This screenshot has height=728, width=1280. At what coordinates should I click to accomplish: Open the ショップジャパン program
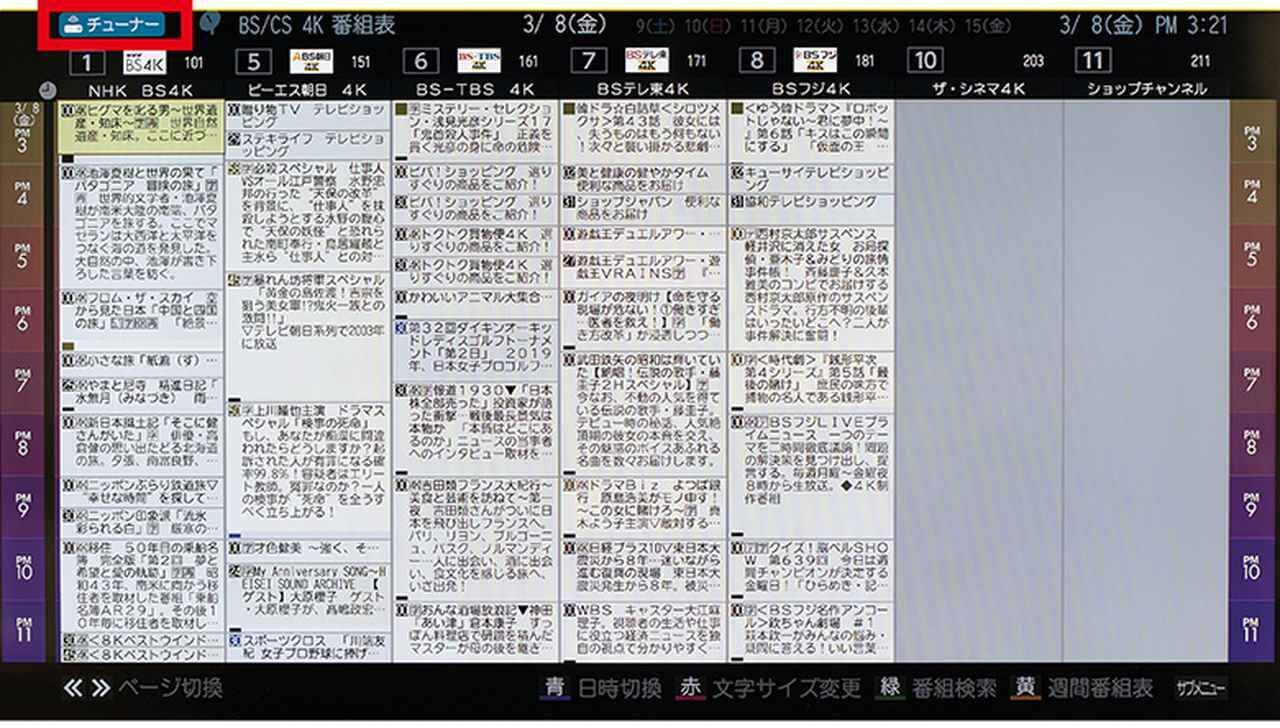(x=643, y=209)
